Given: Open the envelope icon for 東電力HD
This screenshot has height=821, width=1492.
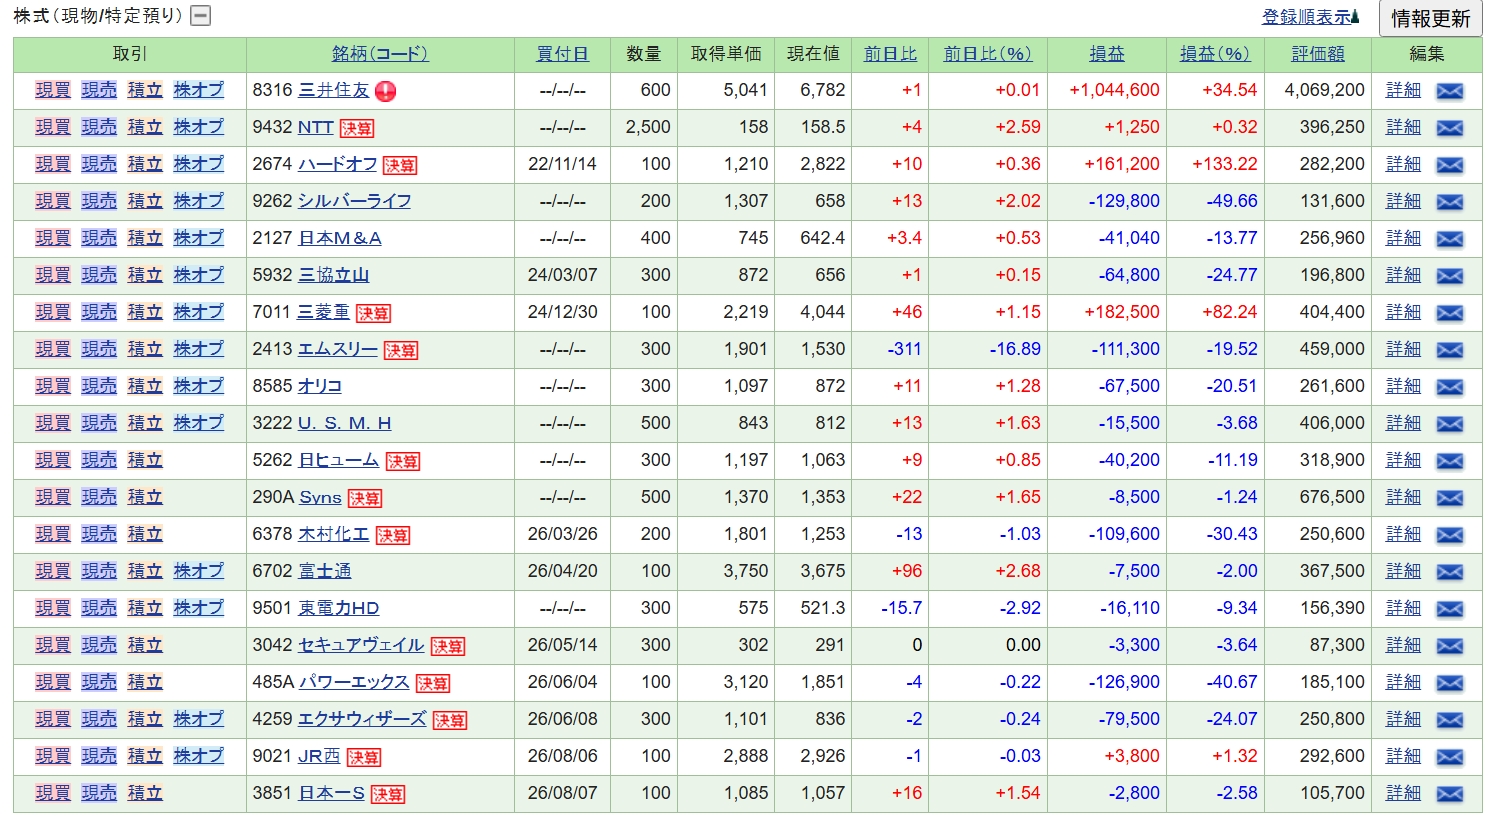Looking at the screenshot, I should [x=1449, y=609].
